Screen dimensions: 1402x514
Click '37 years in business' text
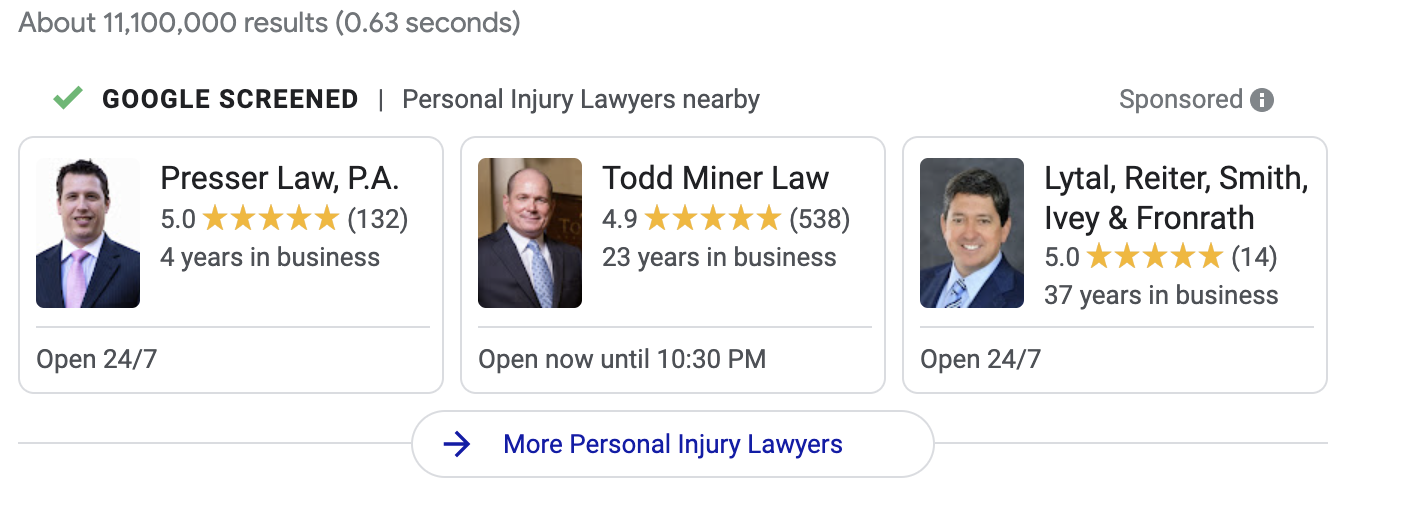click(1161, 296)
